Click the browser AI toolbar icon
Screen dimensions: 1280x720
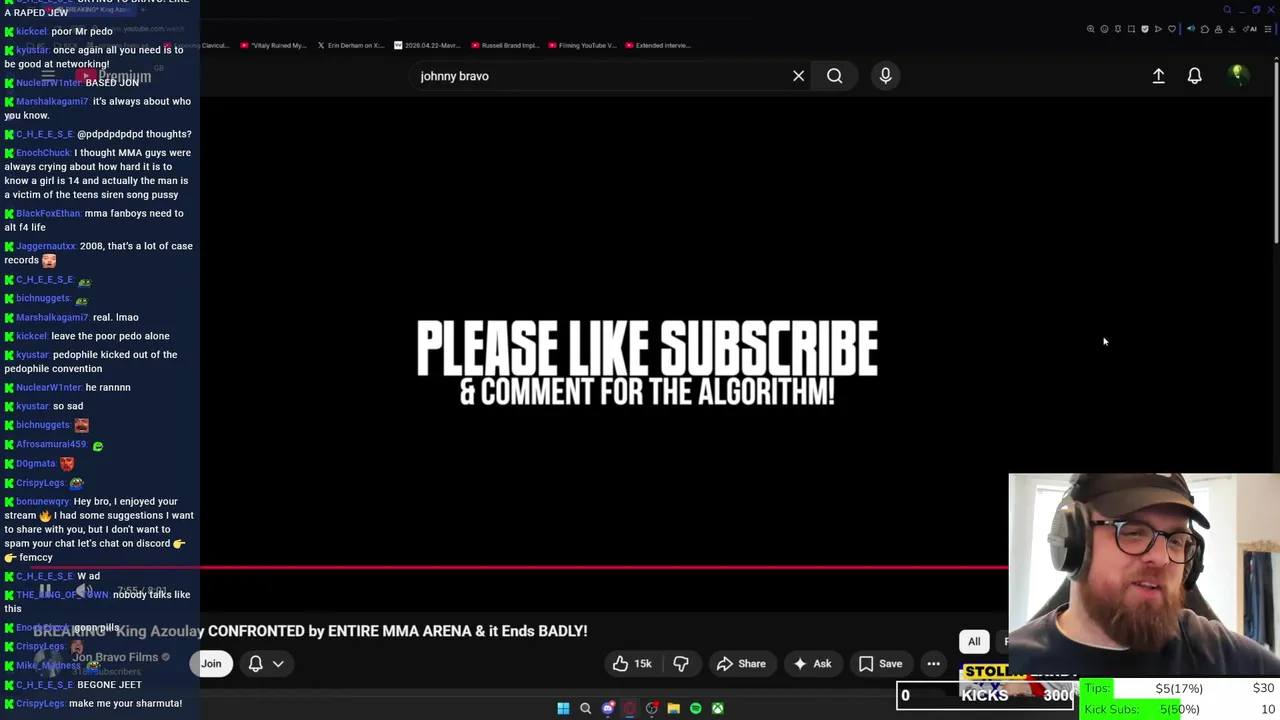coord(1250,29)
